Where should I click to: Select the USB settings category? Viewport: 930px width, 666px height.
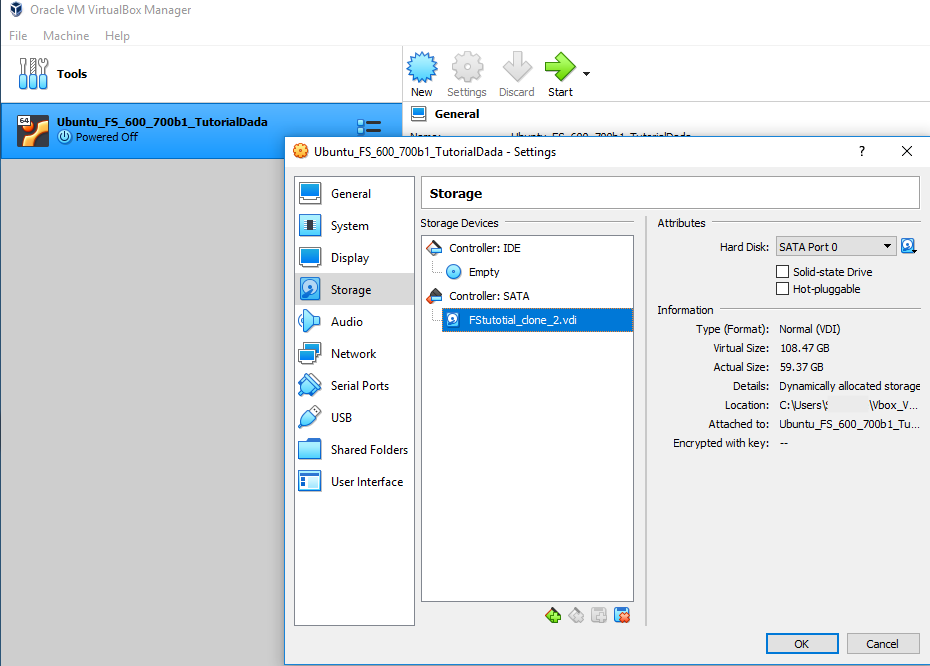point(341,418)
